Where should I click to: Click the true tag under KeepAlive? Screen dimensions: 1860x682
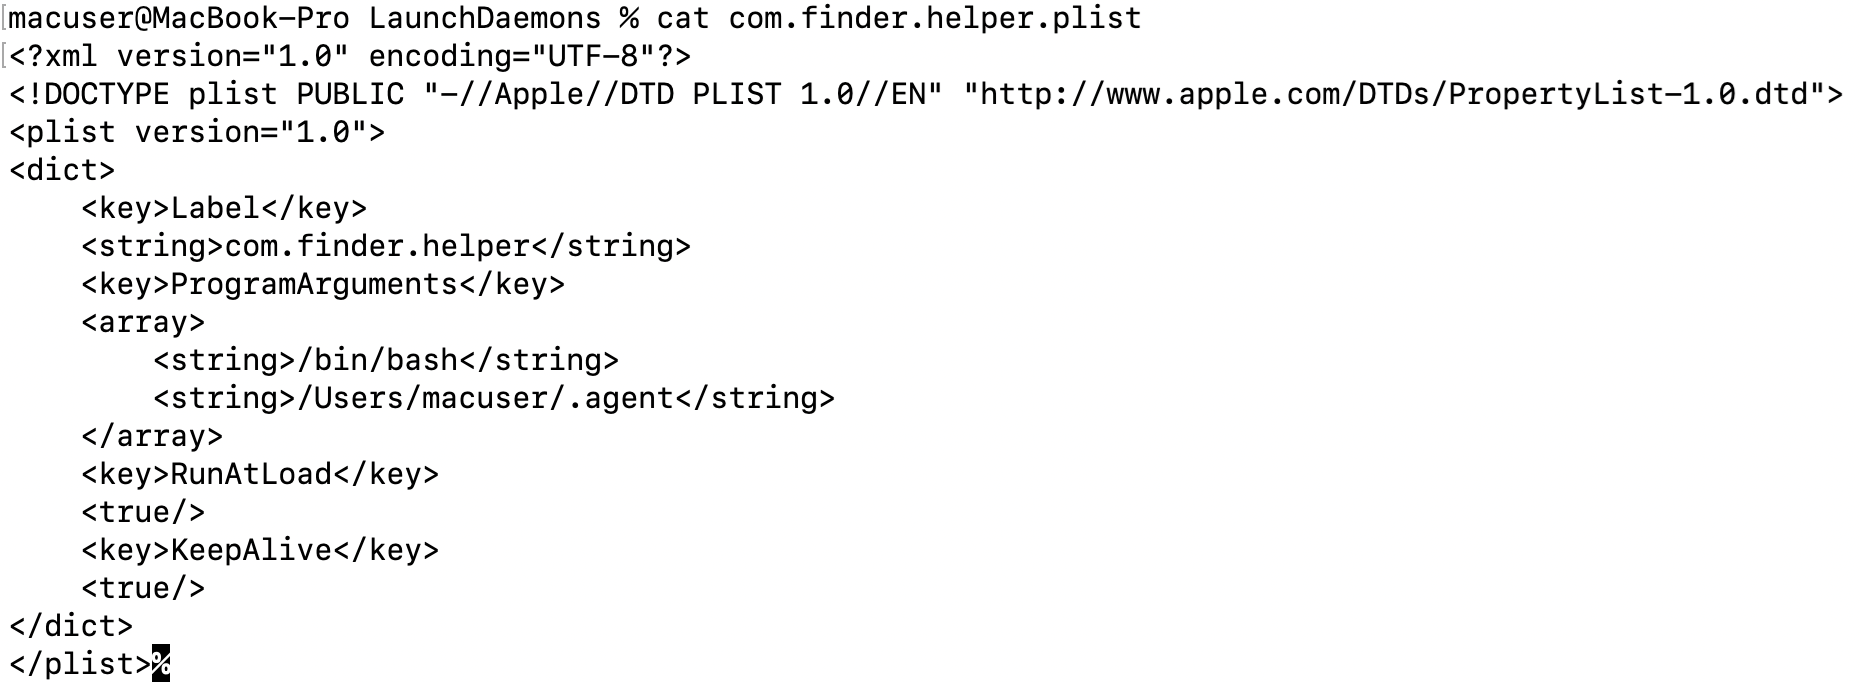[x=143, y=588]
